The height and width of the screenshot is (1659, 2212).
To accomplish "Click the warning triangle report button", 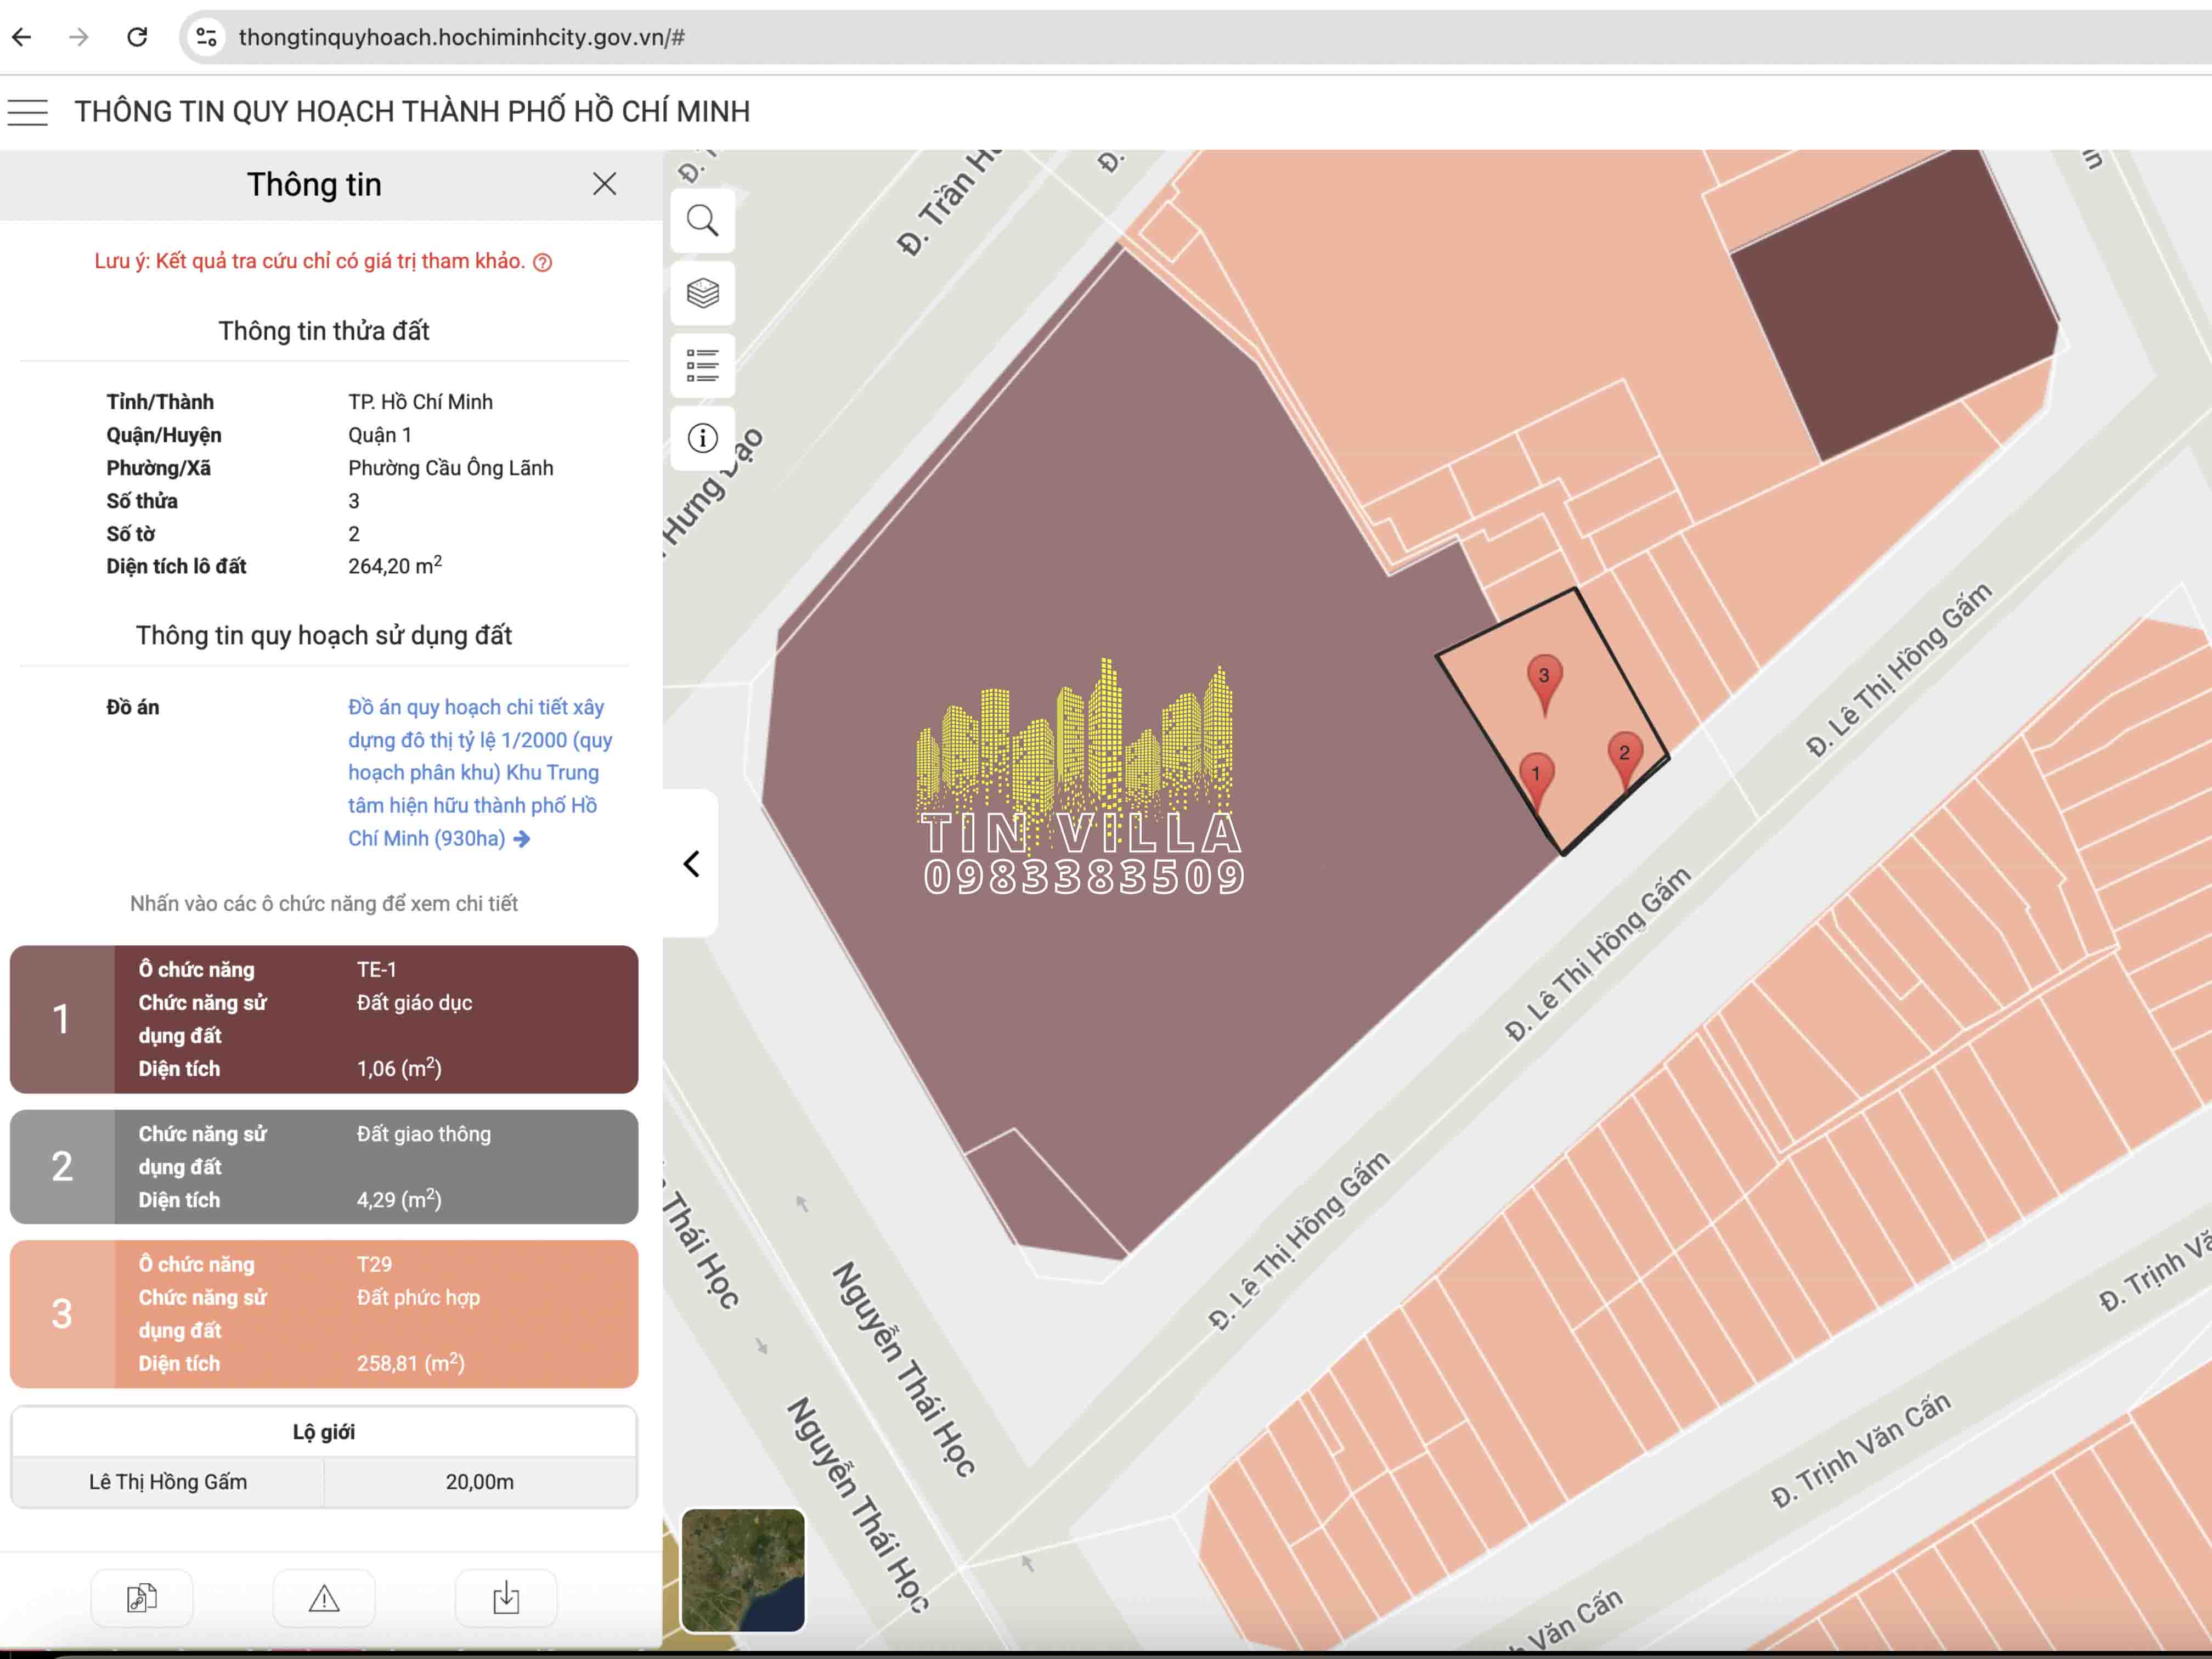I will coord(324,1597).
